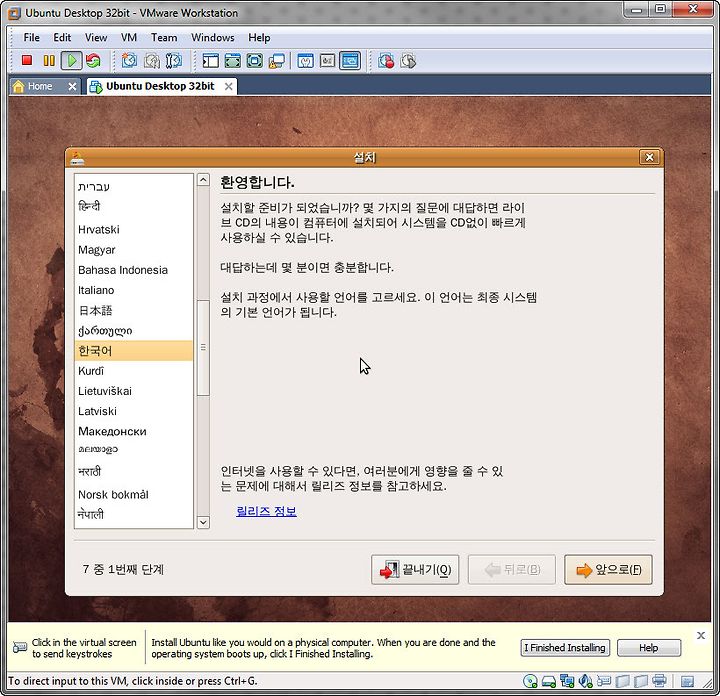Image resolution: width=720 pixels, height=696 pixels.
Task: Click the yellow Suspend pause icon
Action: (49, 61)
